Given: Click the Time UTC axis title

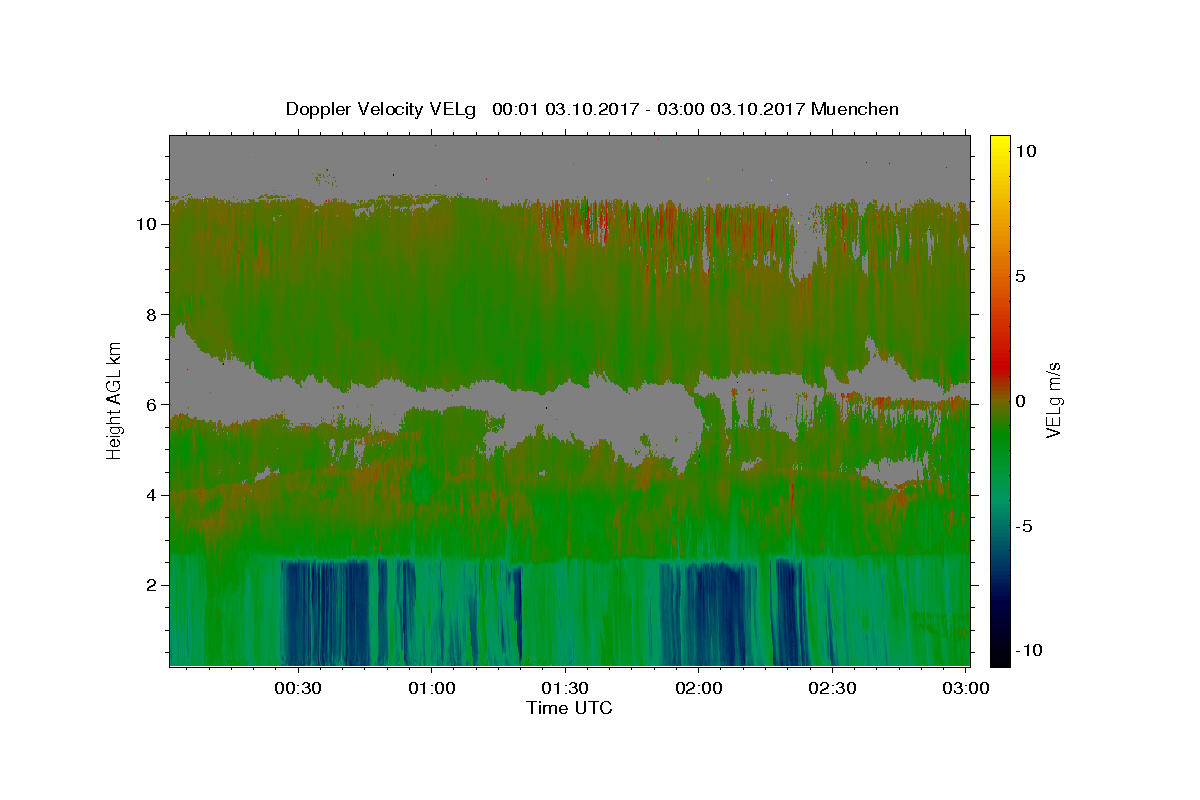Looking at the screenshot, I should (569, 708).
